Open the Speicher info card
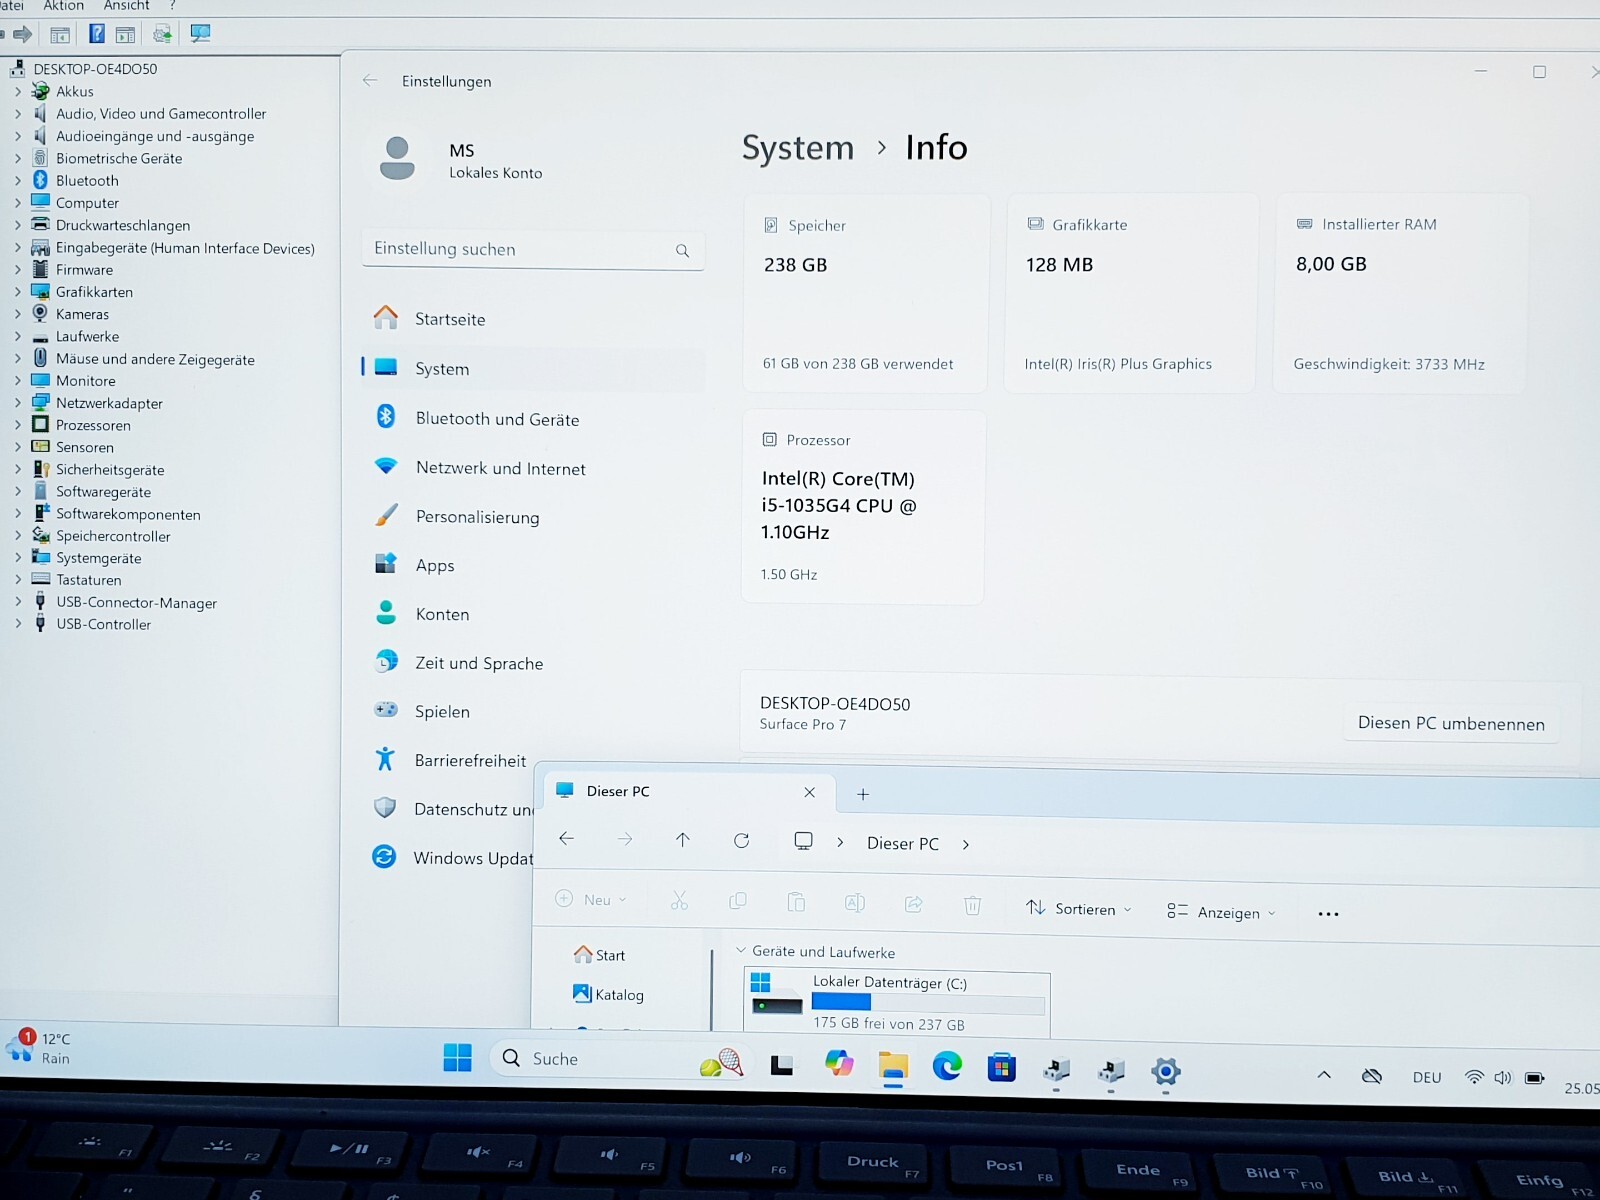 coord(865,293)
